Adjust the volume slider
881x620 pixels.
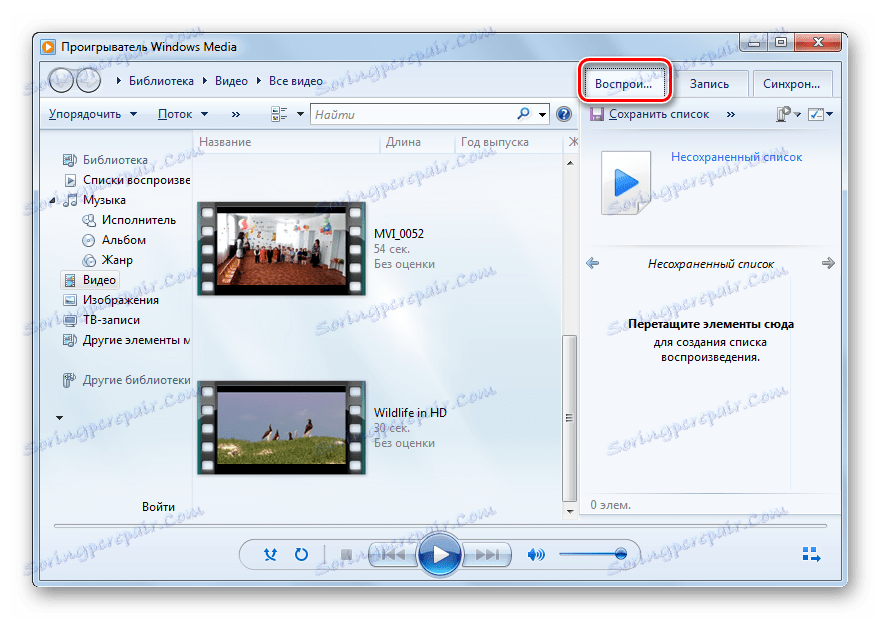tap(593, 554)
